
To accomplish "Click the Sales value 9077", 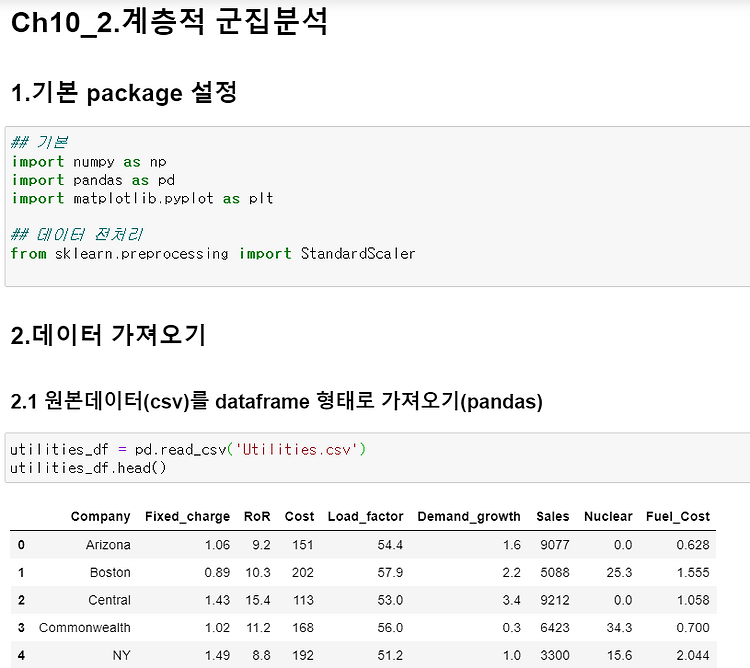I will [x=555, y=545].
